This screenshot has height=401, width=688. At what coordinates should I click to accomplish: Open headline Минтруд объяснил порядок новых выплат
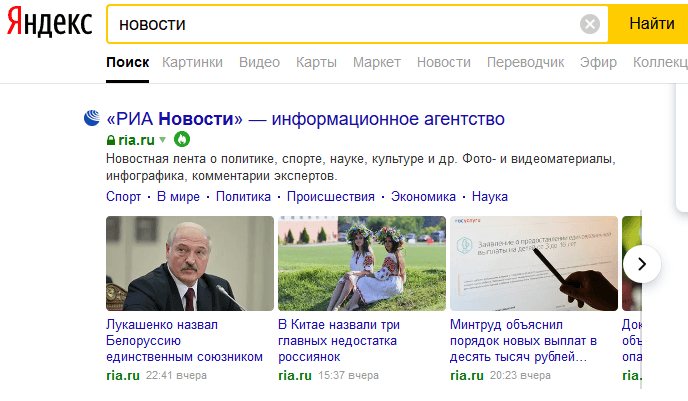(523, 341)
